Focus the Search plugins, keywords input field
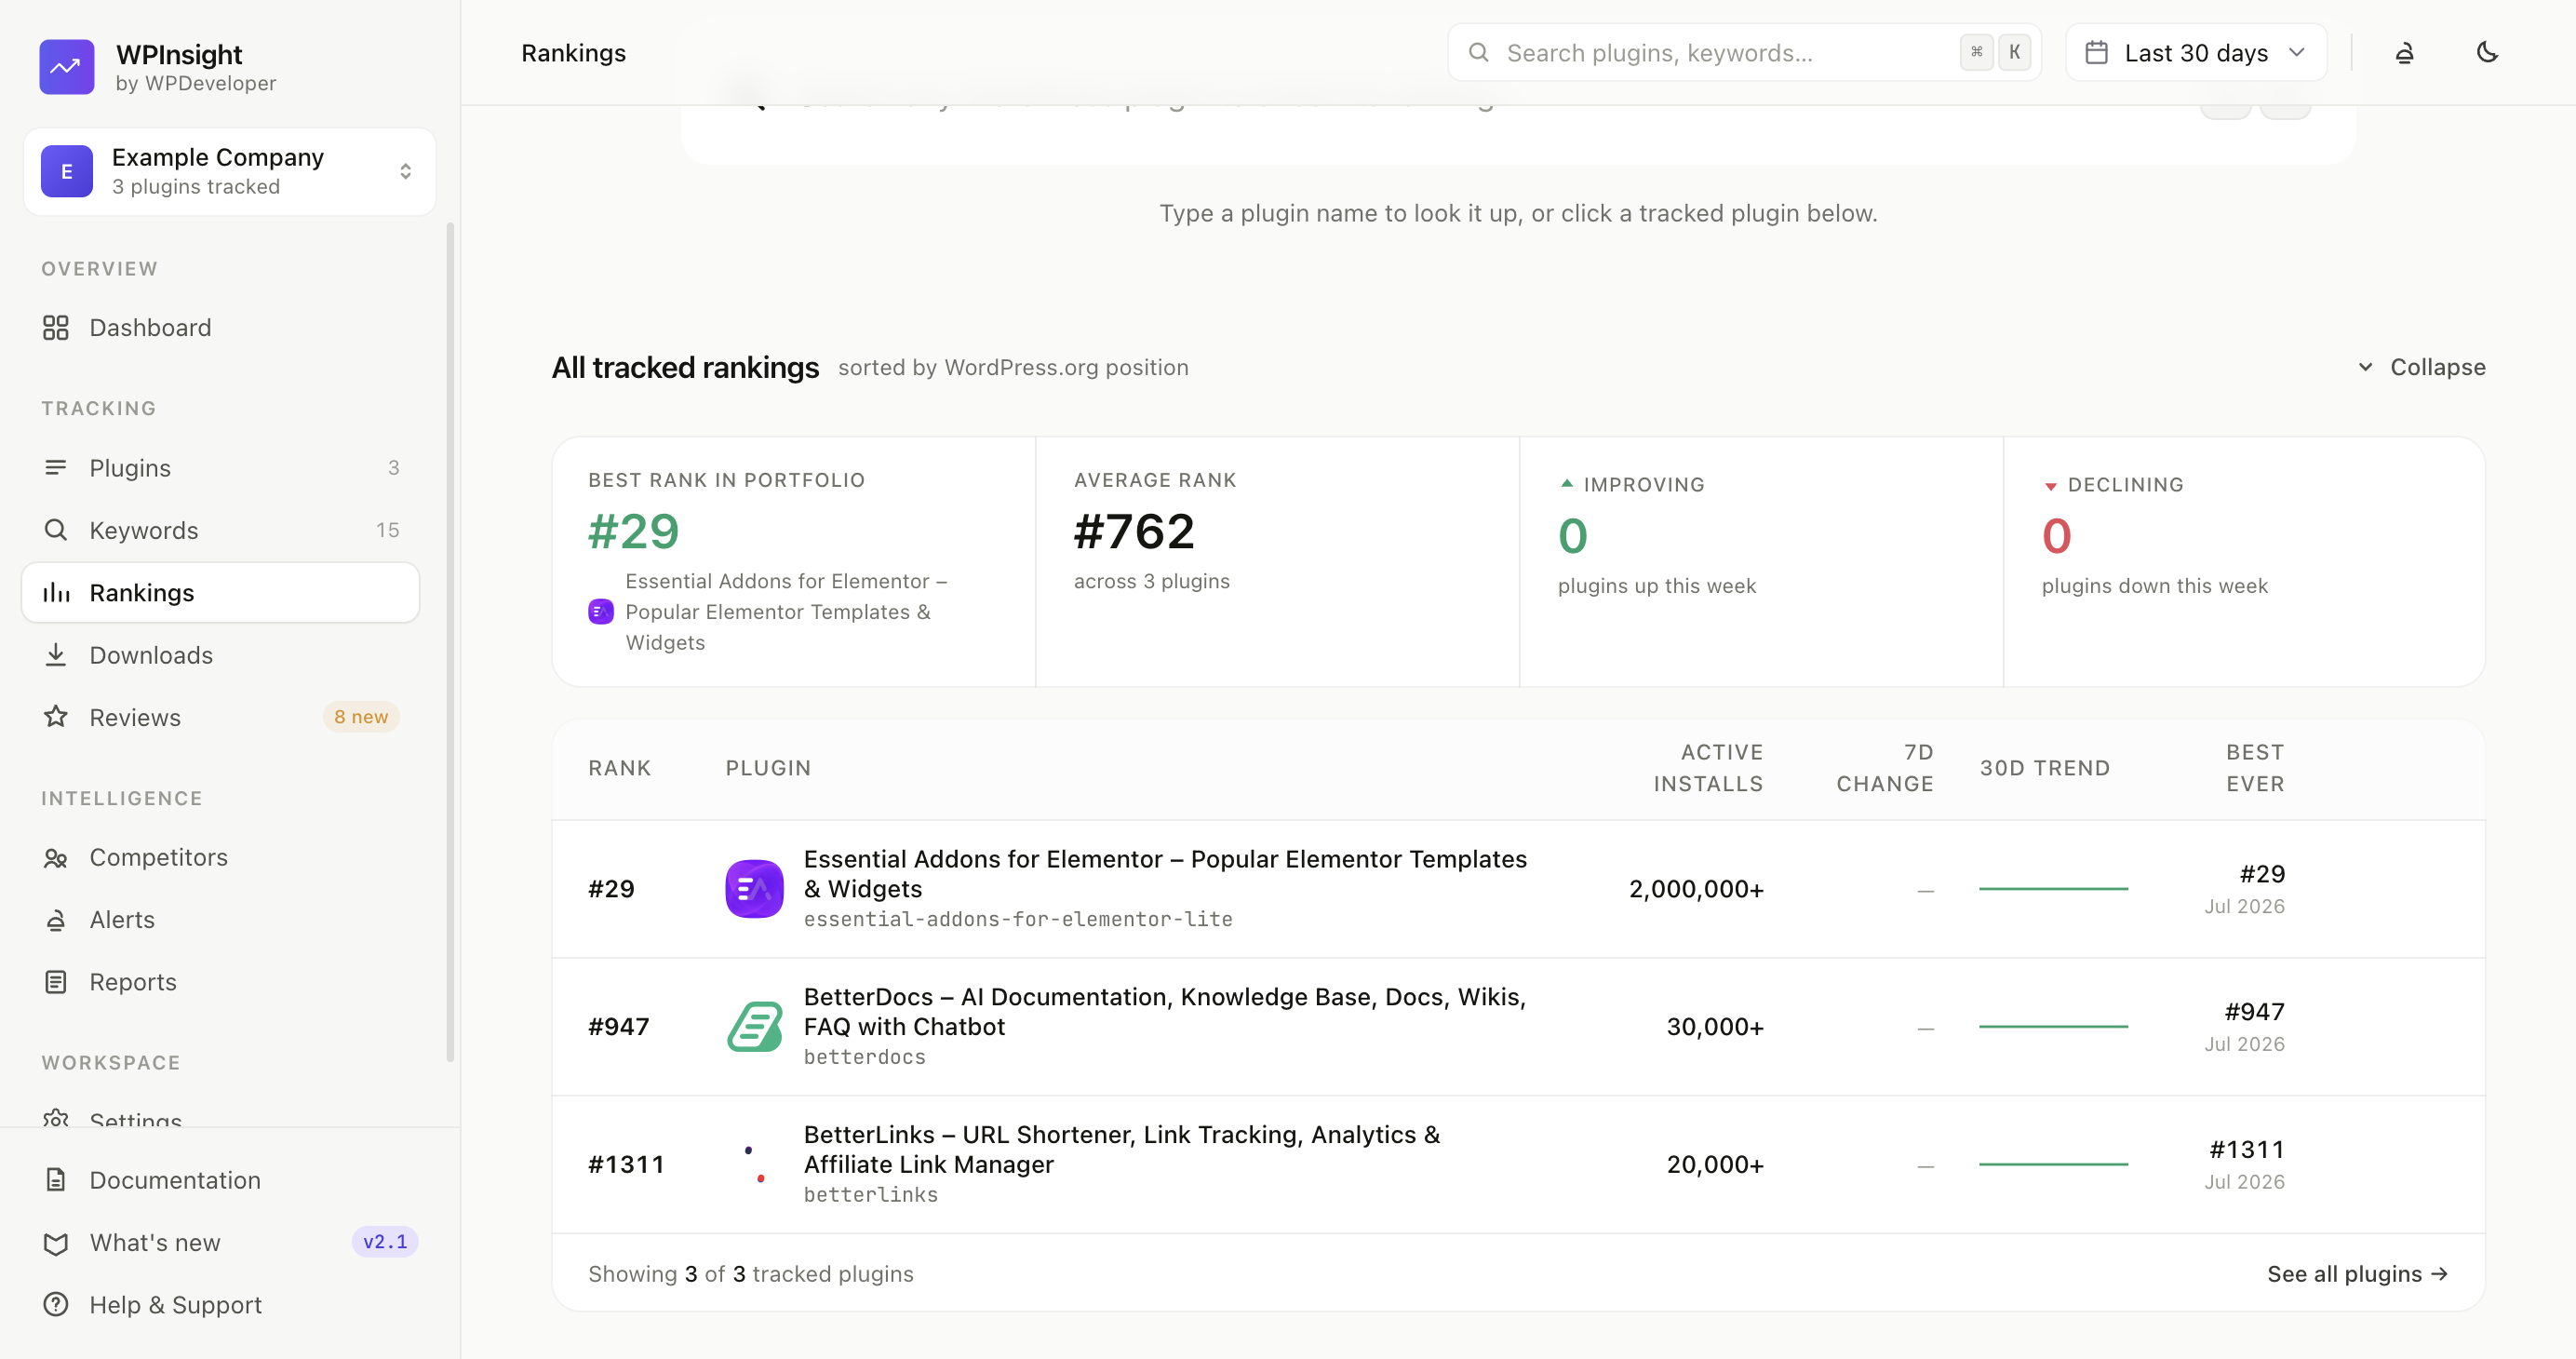The height and width of the screenshot is (1359, 2576). pos(1744,53)
